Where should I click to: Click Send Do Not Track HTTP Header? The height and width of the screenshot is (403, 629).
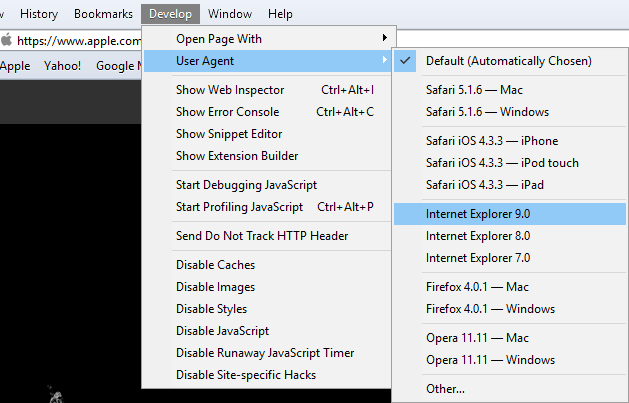[x=262, y=236]
